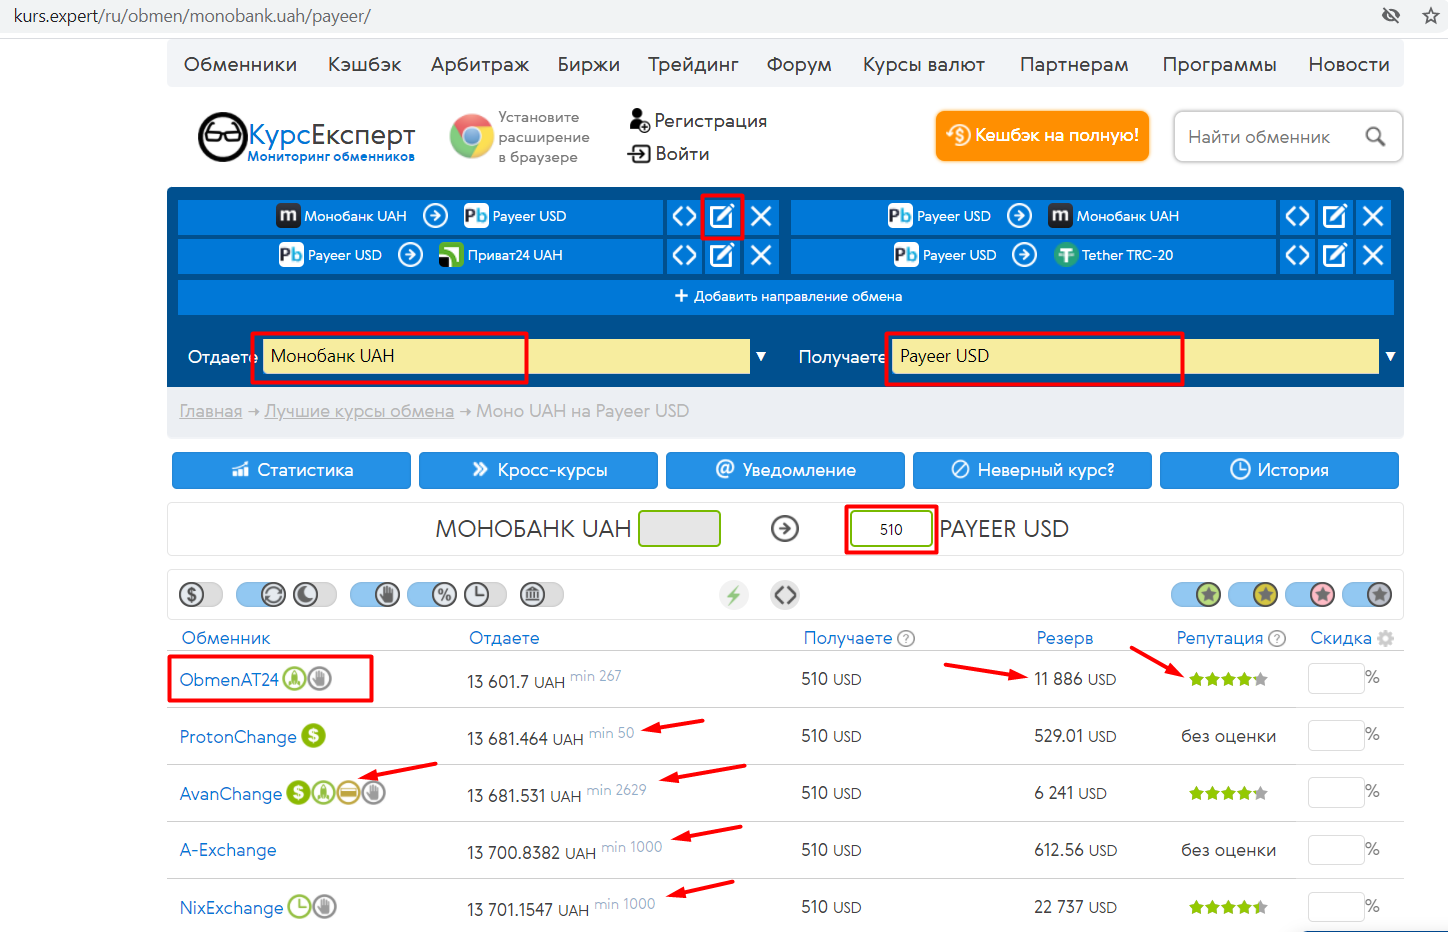
Task: Open the Кэшбэк menu item
Action: 364,64
